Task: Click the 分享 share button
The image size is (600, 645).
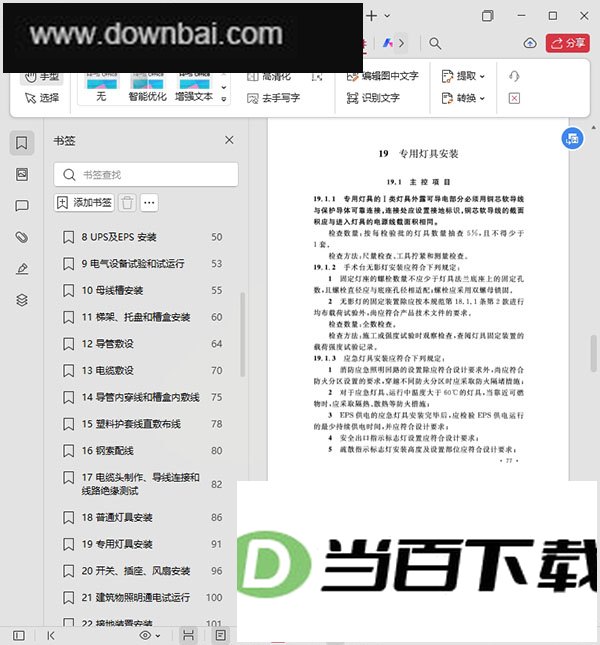Action: pyautogui.click(x=568, y=43)
